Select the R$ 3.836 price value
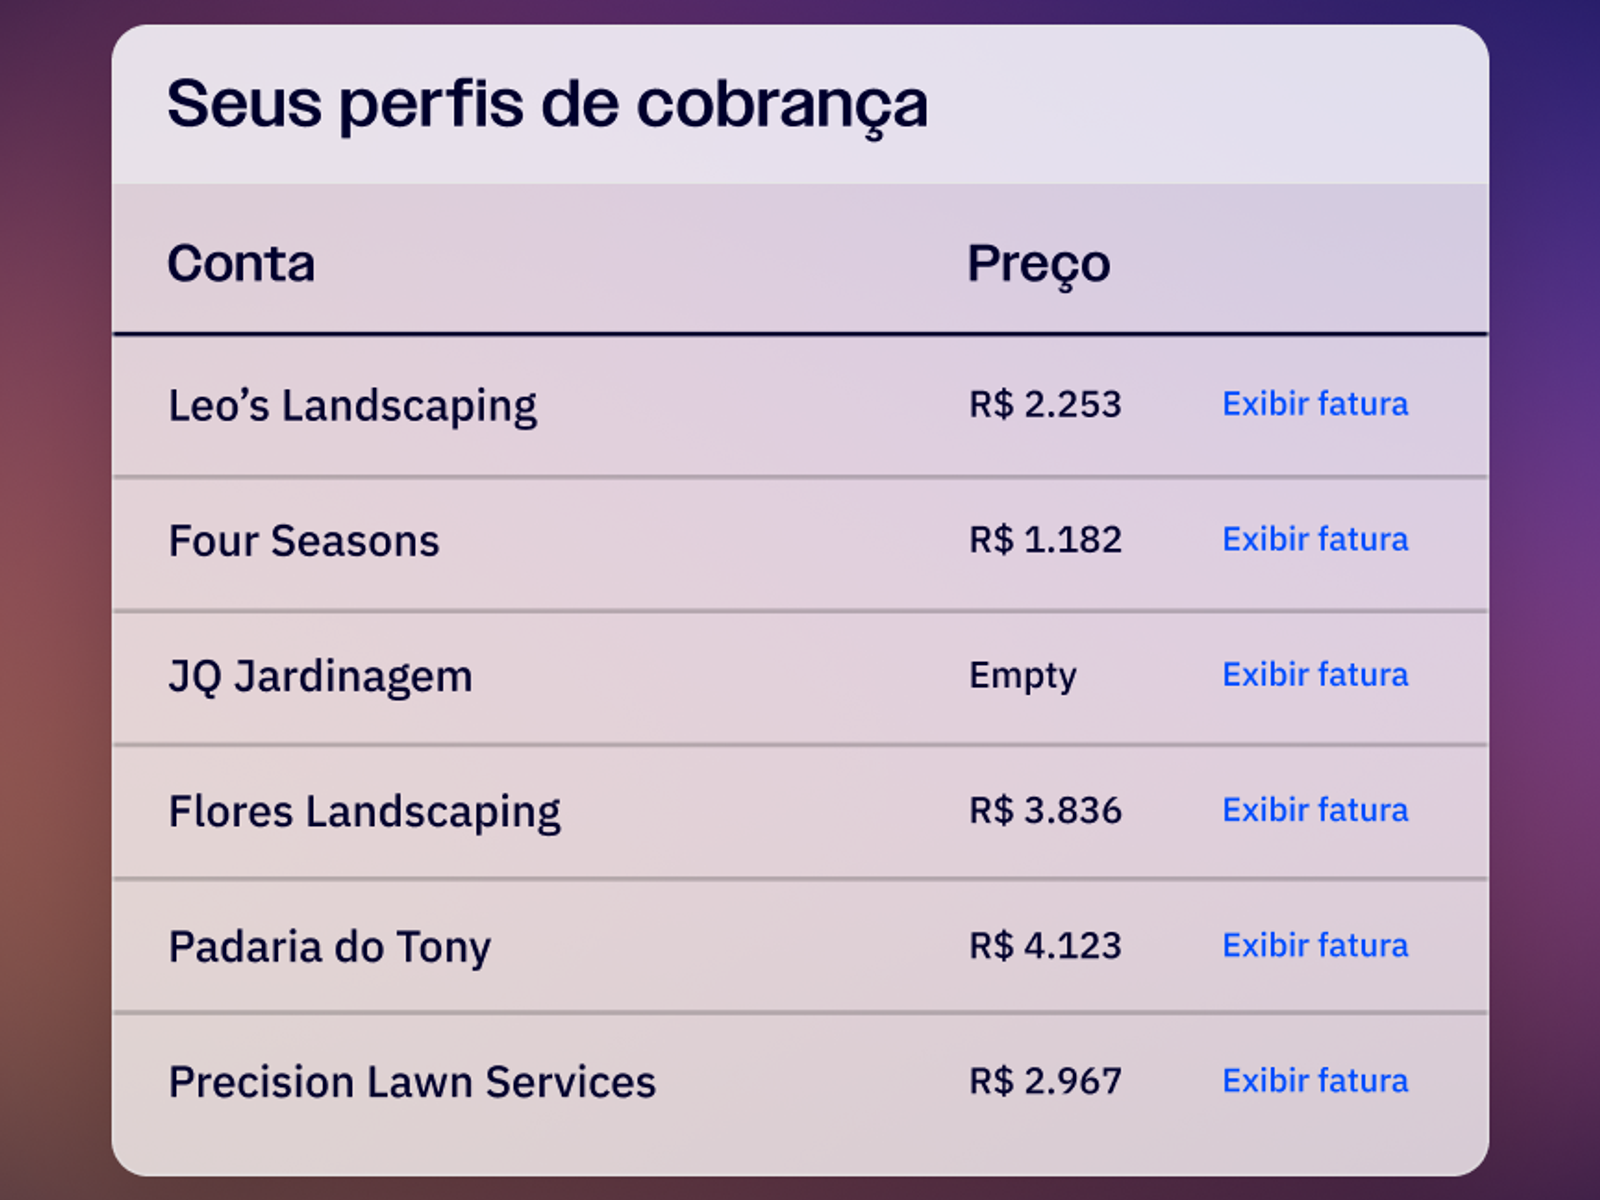 [1045, 810]
